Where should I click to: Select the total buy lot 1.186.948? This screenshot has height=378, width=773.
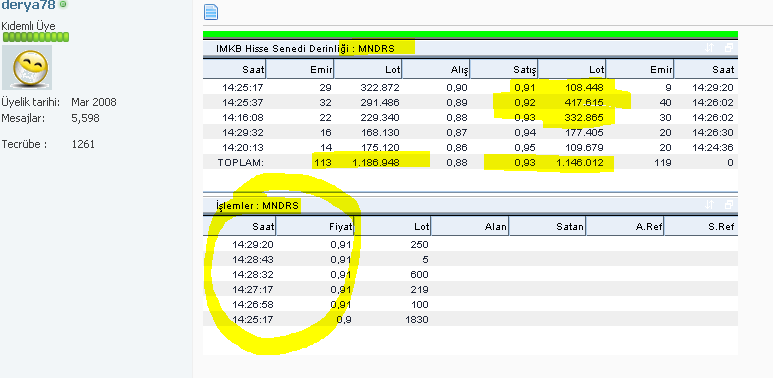tap(376, 162)
